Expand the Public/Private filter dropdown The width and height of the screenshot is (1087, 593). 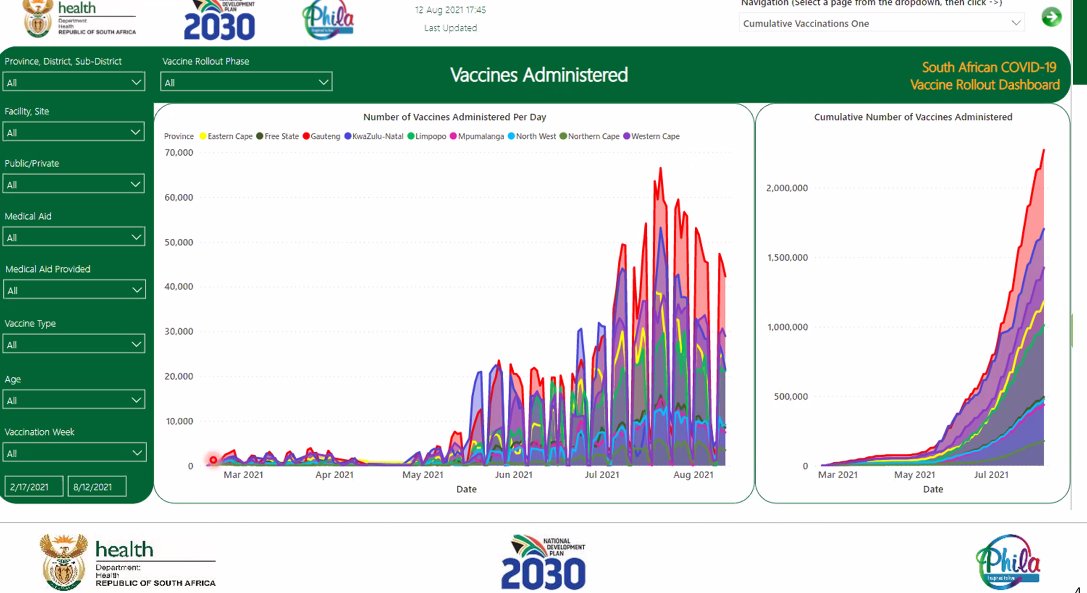pos(73,184)
